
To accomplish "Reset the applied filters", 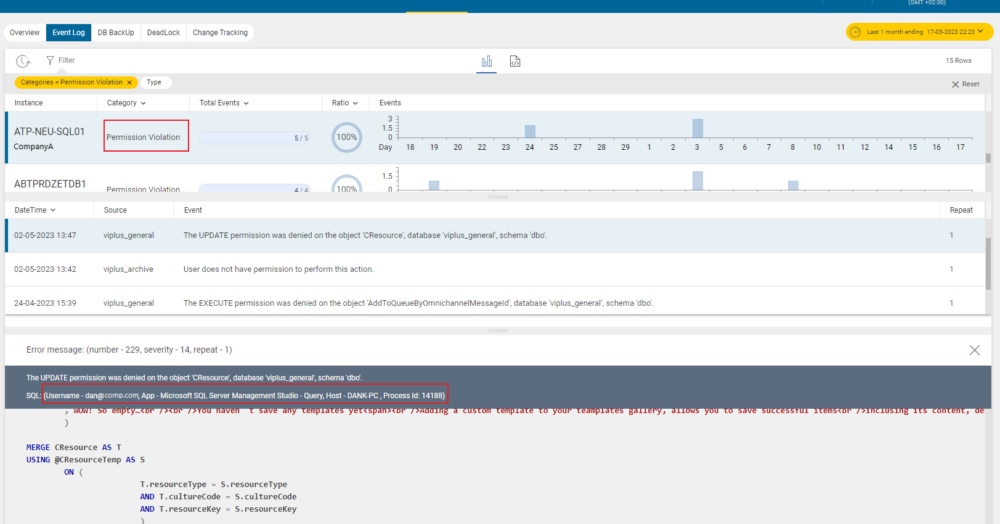I will point(965,84).
